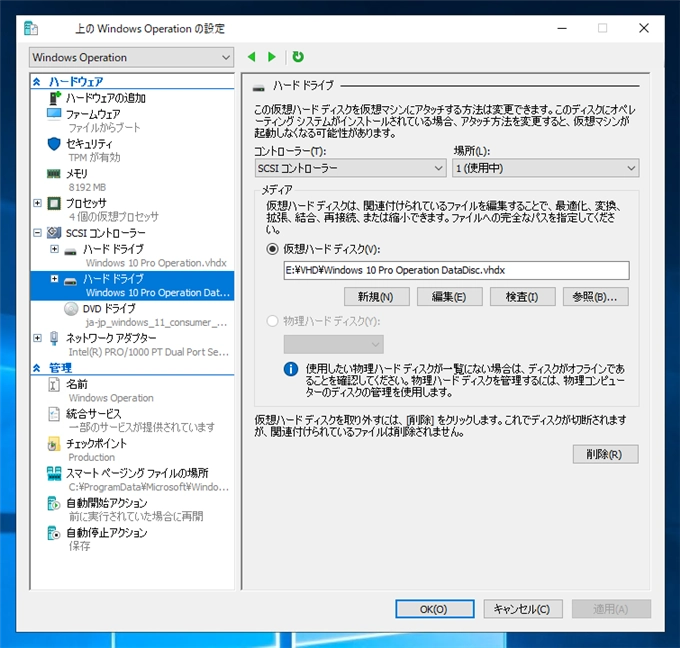Click the settings window title bar icon
Viewport: 680px width, 648px height.
[x=31, y=28]
